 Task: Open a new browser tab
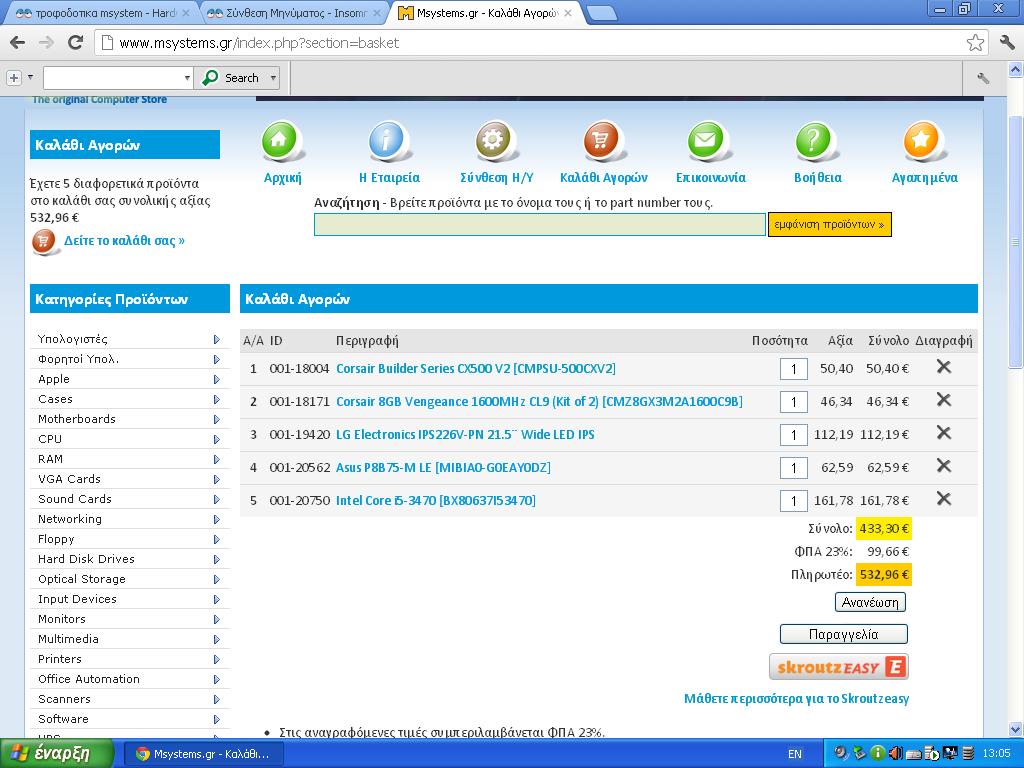pyautogui.click(x=601, y=13)
